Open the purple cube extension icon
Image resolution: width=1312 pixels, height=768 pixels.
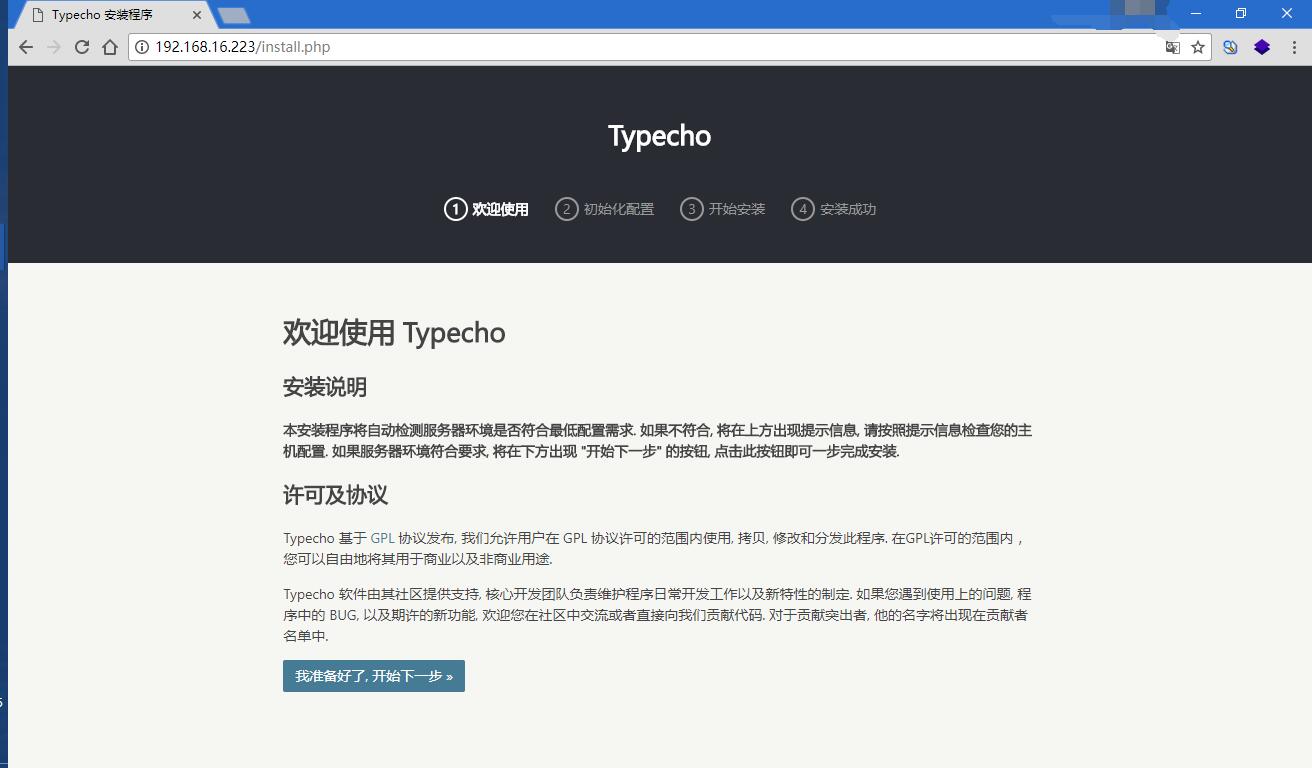[x=1262, y=47]
